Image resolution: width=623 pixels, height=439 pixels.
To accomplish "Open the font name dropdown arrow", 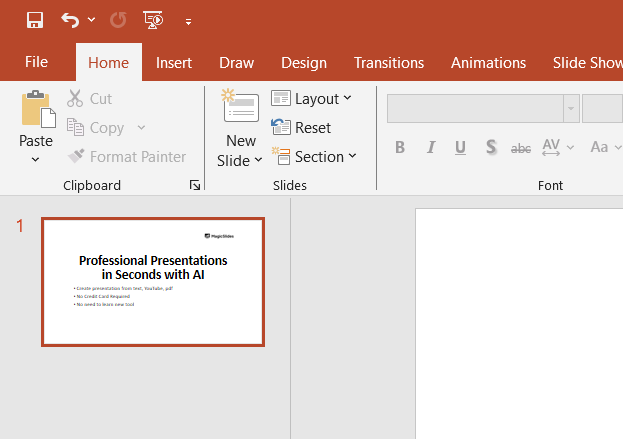I will click(x=571, y=108).
